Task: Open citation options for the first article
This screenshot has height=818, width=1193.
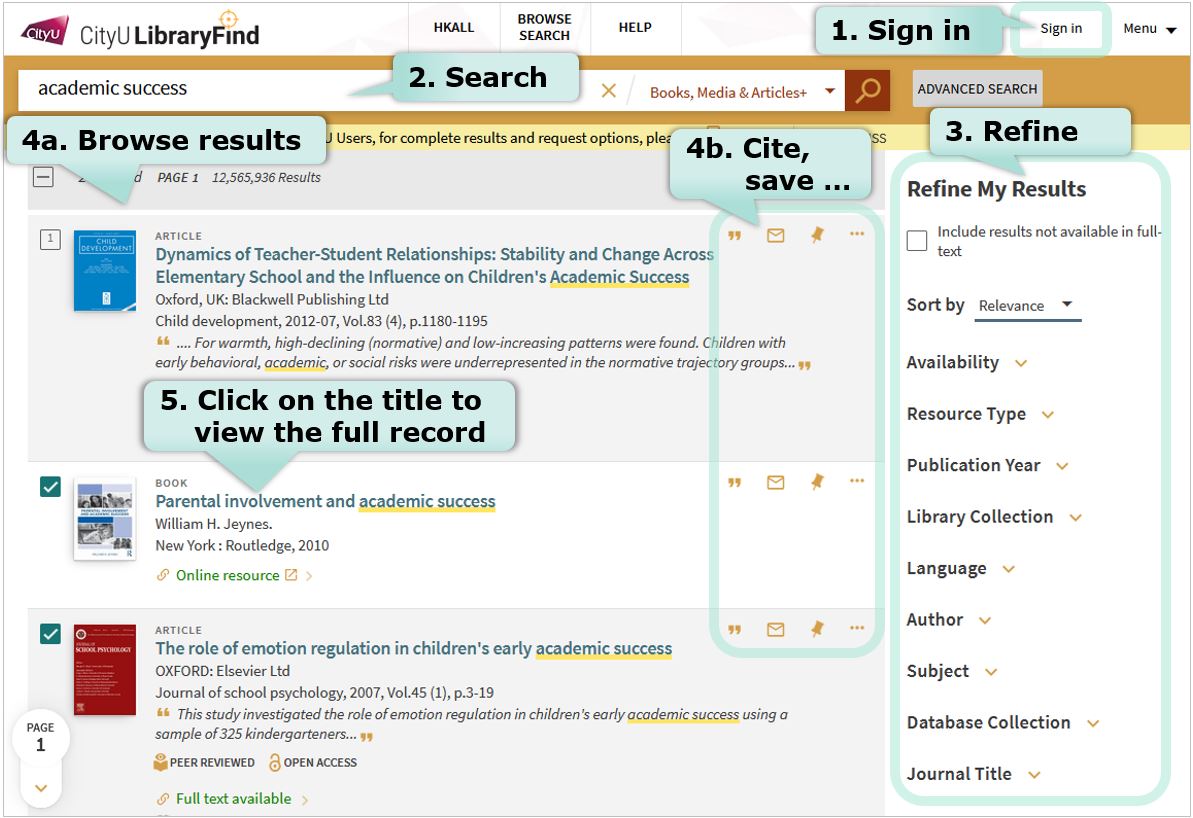Action: 735,234
